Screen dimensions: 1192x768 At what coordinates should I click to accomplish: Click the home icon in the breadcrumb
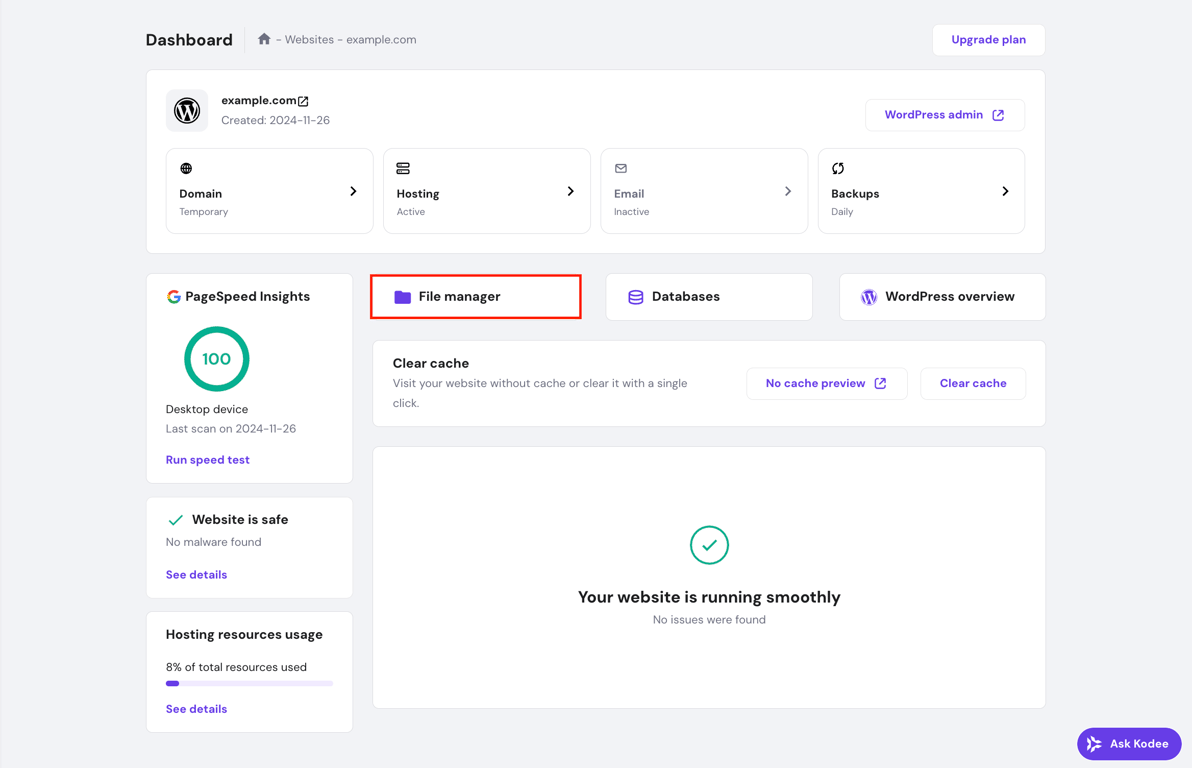coord(263,39)
